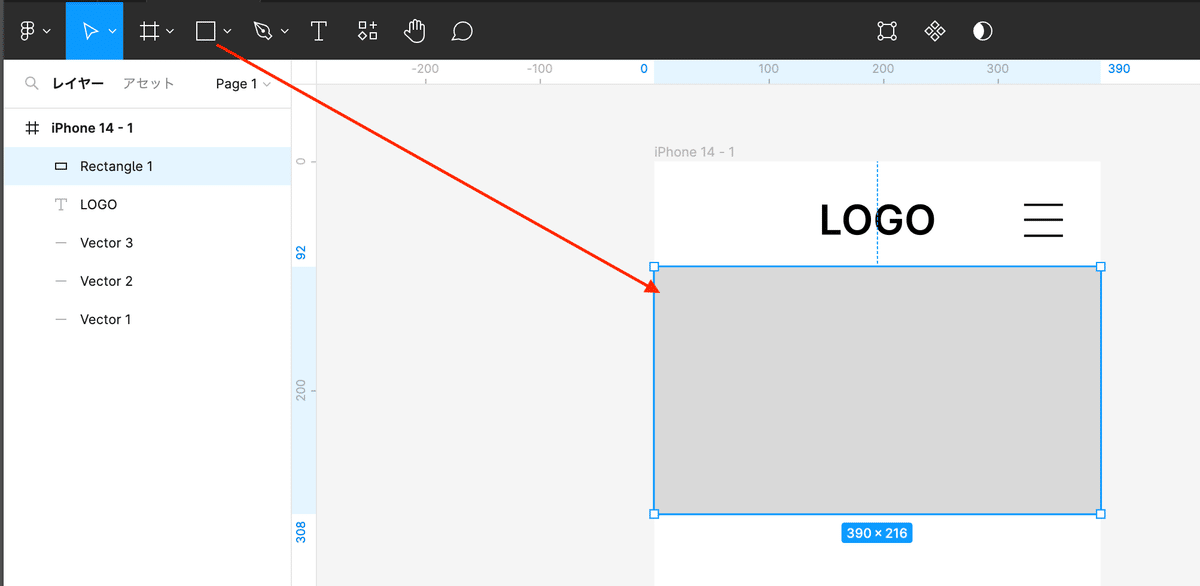Expand the Frame tool options dropdown

pos(170,32)
